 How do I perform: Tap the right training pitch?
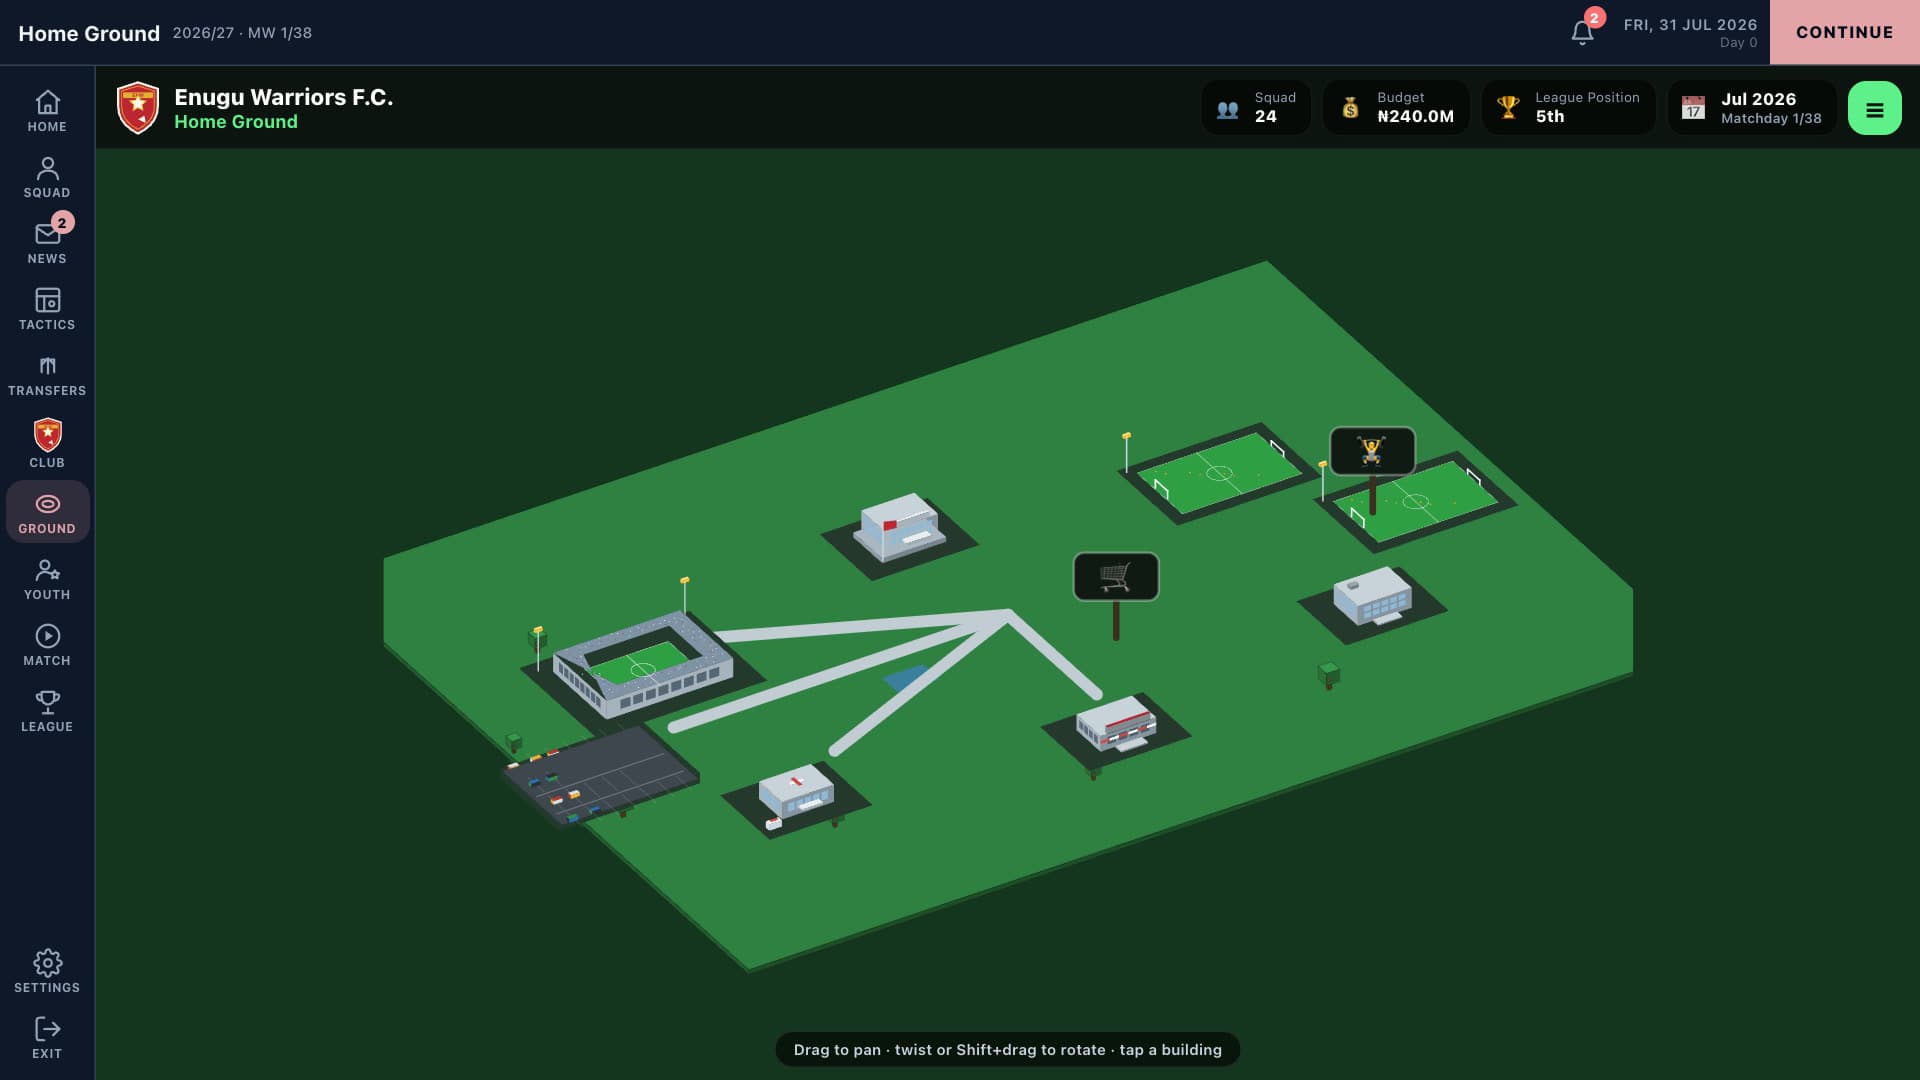[1416, 502]
